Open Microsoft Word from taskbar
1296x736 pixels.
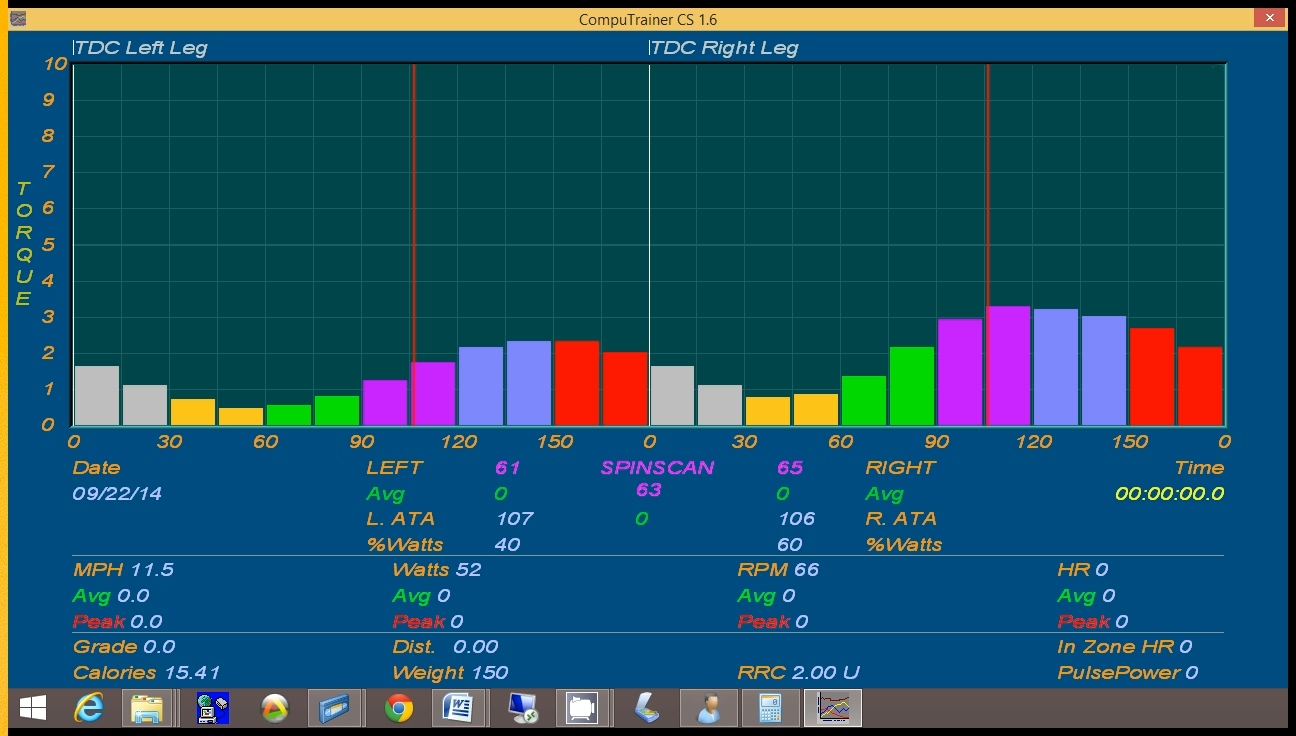458,709
